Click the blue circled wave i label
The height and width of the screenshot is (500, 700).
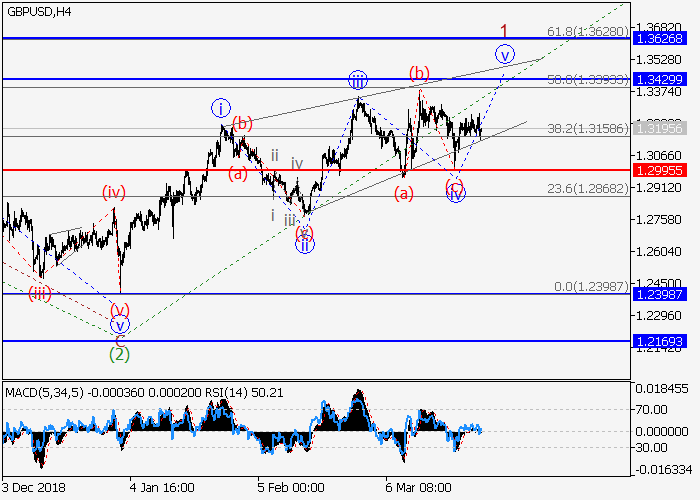[x=220, y=107]
